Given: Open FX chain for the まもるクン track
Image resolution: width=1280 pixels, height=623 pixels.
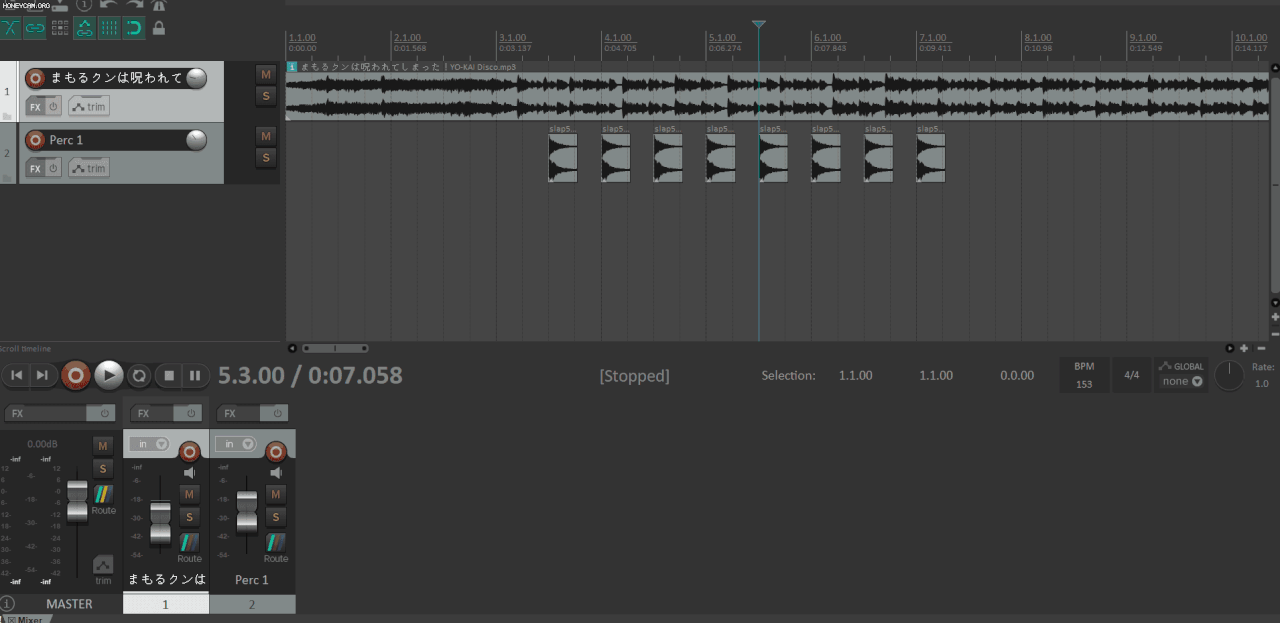Looking at the screenshot, I should (x=35, y=106).
